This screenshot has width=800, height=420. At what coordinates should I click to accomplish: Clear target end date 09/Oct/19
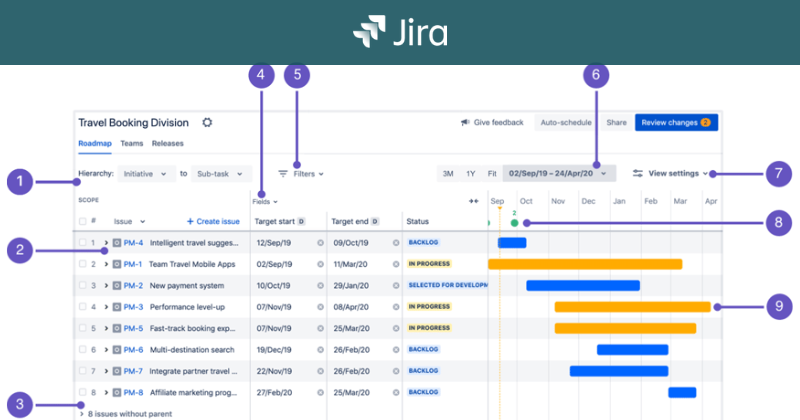tap(396, 243)
